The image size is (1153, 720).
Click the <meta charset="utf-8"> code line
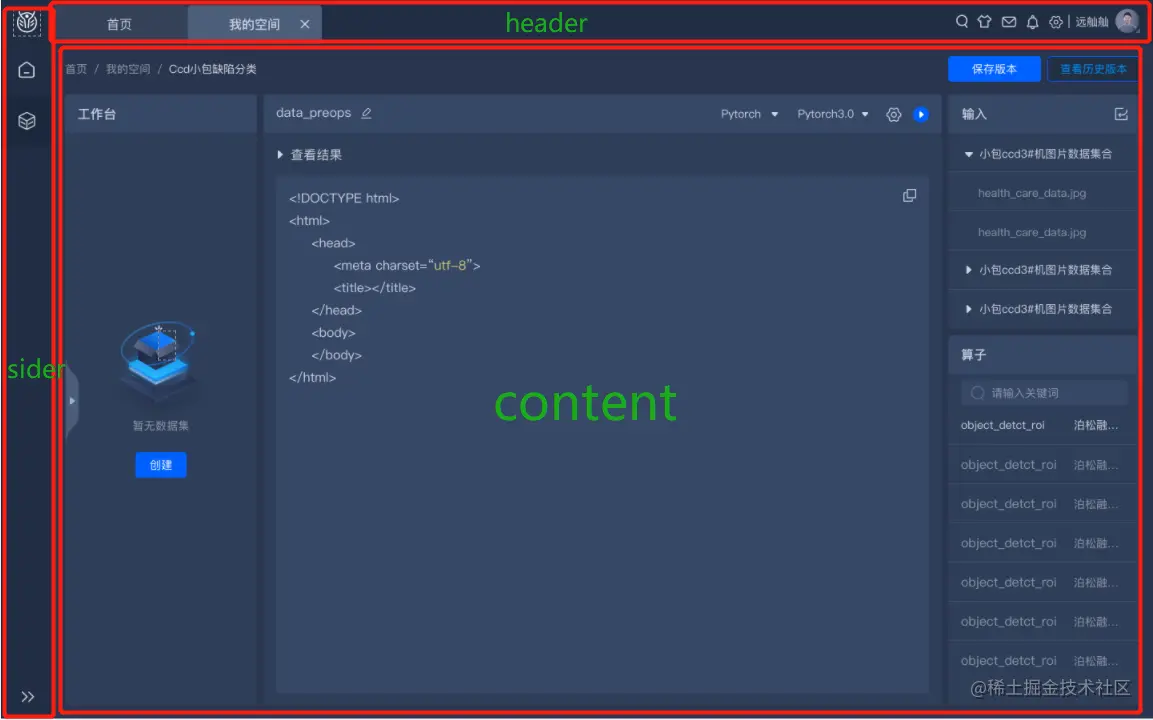(407, 265)
